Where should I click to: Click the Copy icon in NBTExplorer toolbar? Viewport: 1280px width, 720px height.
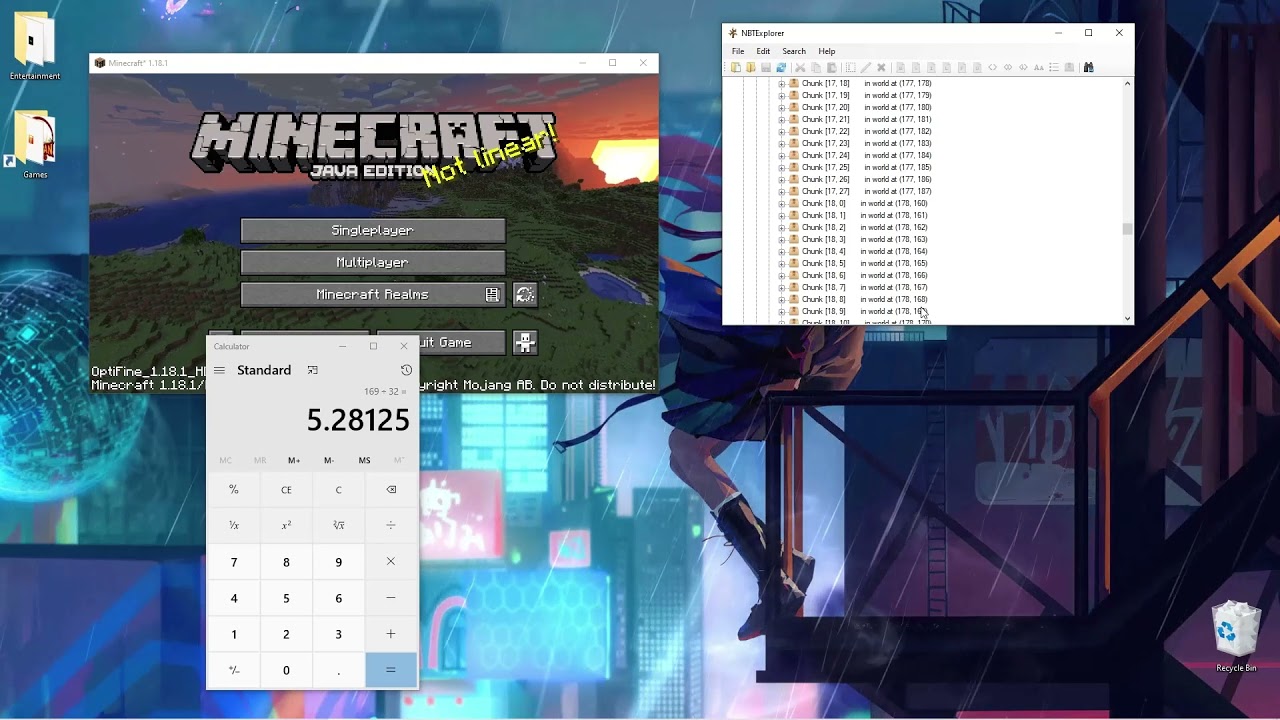(x=816, y=67)
